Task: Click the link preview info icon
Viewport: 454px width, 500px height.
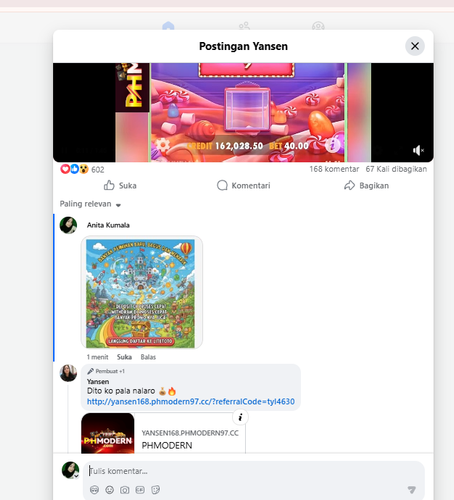Action: point(240,417)
